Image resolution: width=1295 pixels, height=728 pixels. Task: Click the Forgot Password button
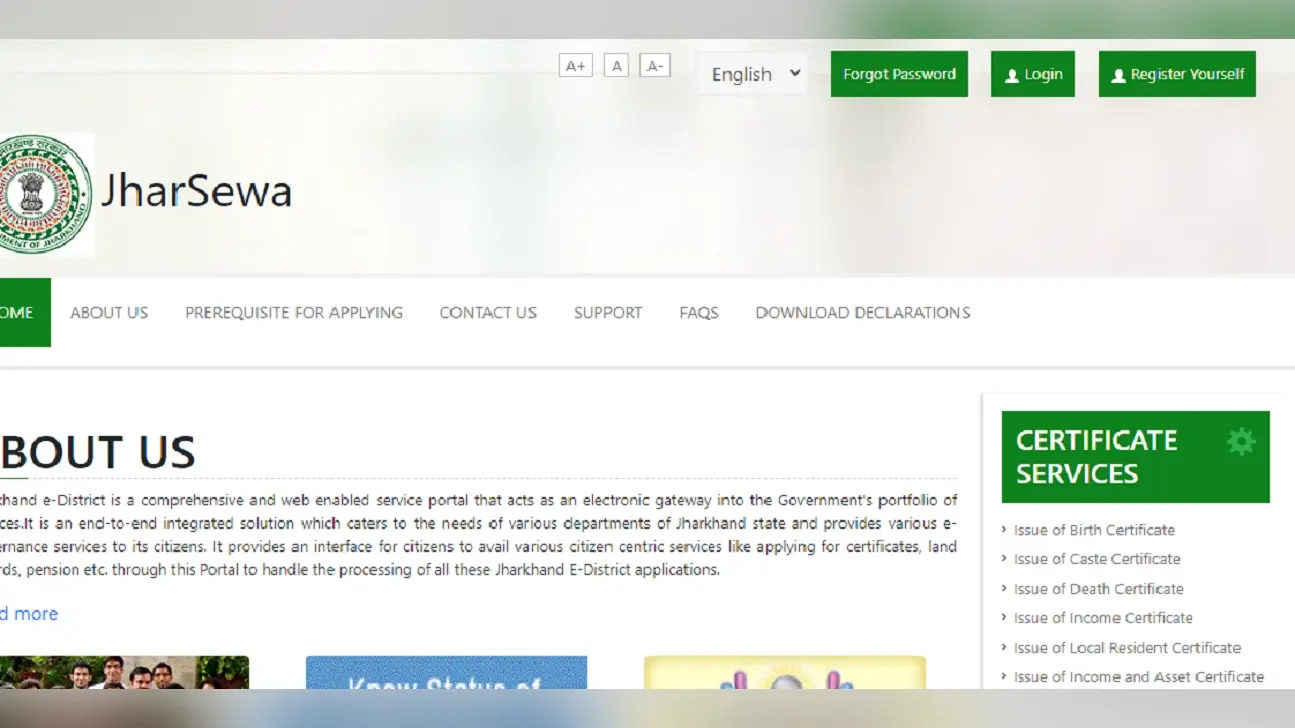(x=899, y=74)
